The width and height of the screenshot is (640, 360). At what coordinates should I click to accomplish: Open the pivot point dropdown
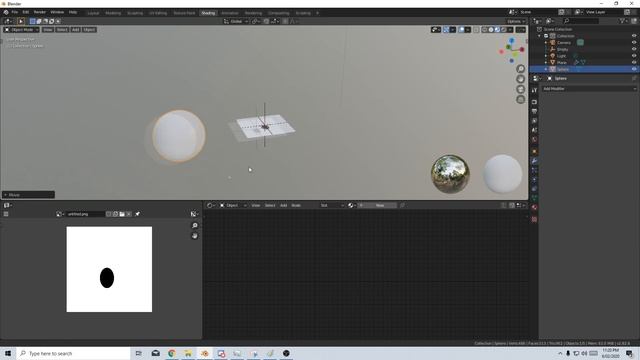(256, 21)
